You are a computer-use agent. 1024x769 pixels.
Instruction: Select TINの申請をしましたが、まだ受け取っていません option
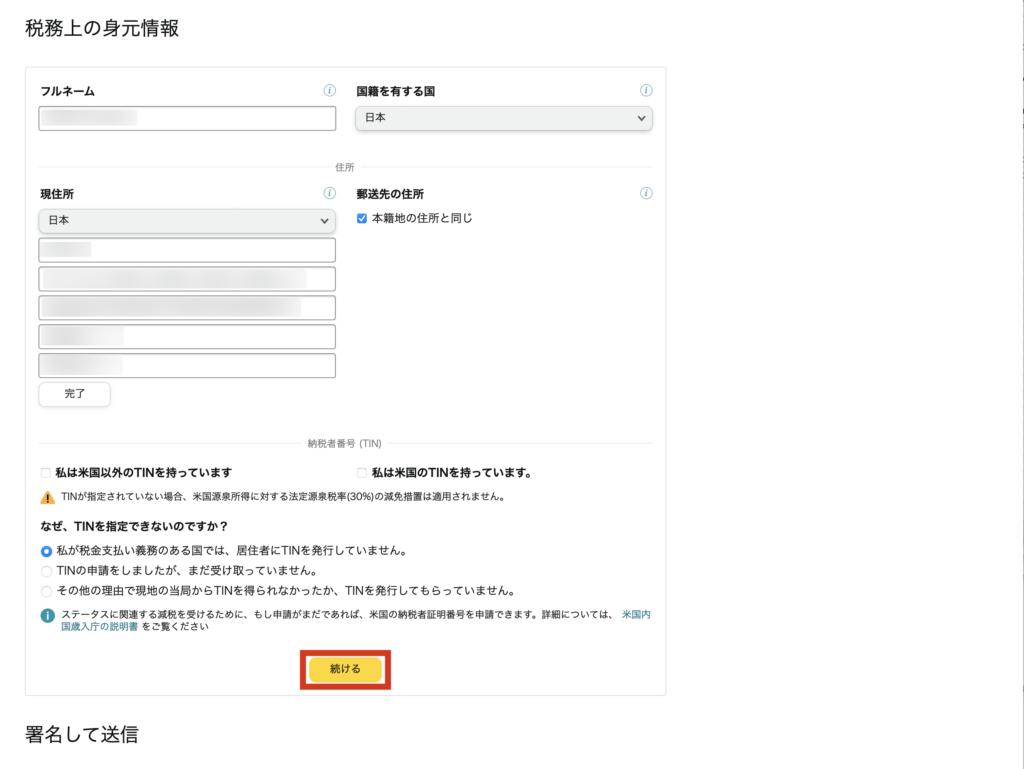[46, 571]
